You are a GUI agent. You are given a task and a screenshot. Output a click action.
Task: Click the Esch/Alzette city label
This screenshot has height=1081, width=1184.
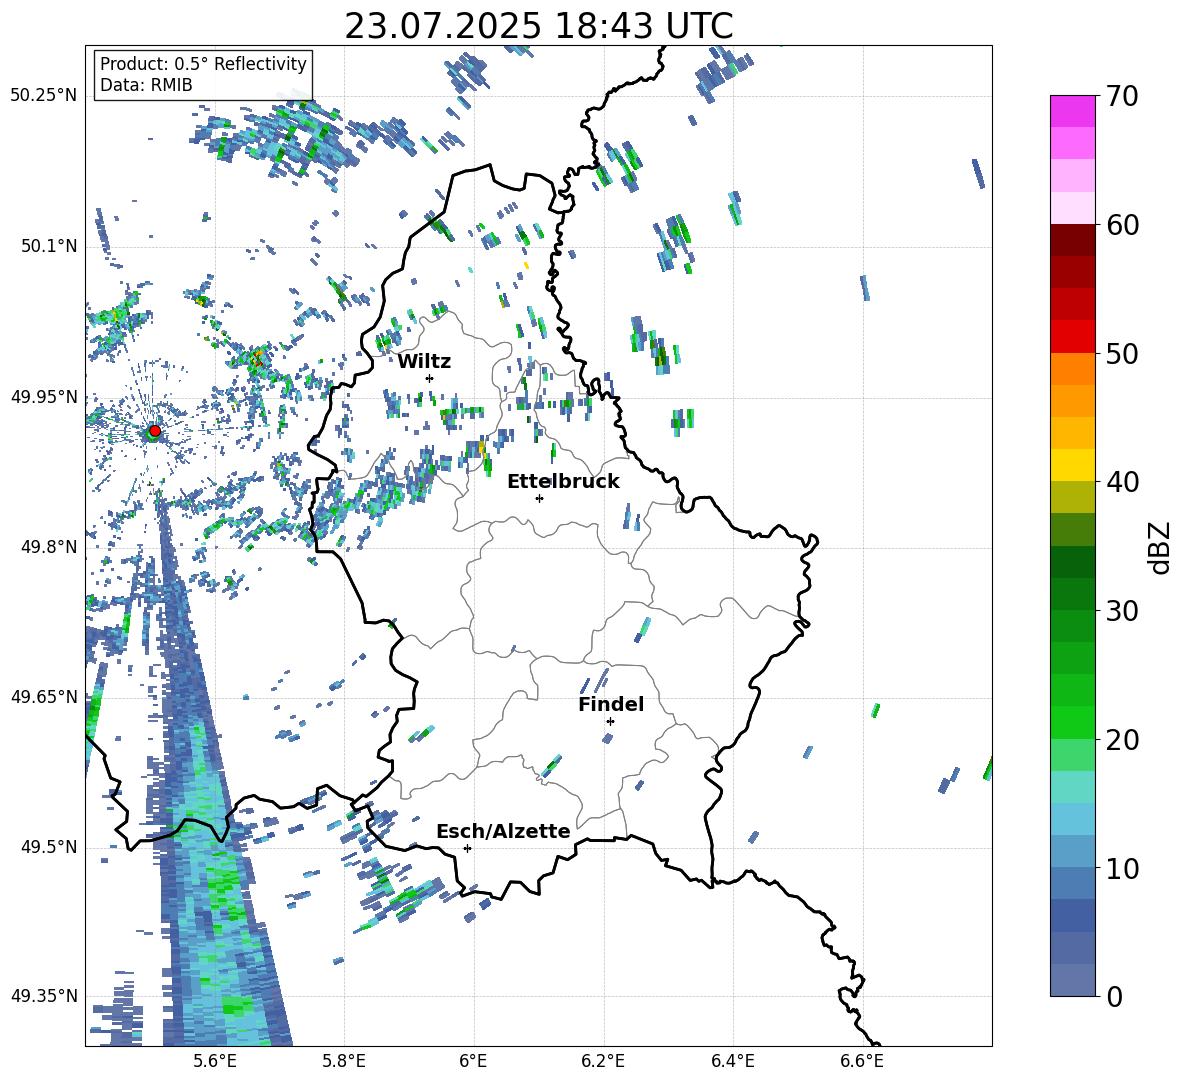tap(504, 831)
